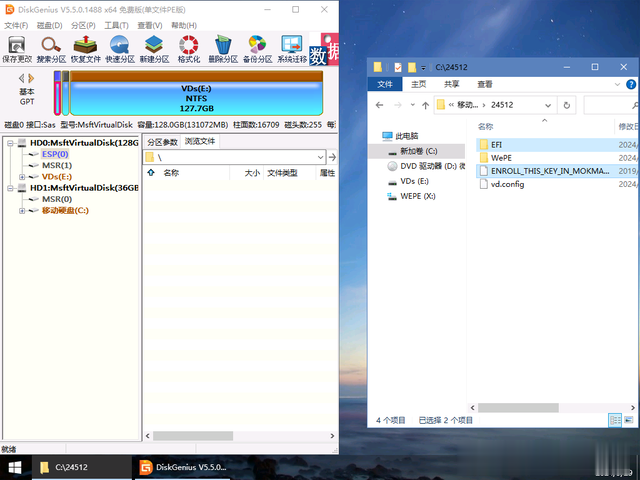
Task: Open the Explorer 查看 ribbon tab
Action: (484, 84)
